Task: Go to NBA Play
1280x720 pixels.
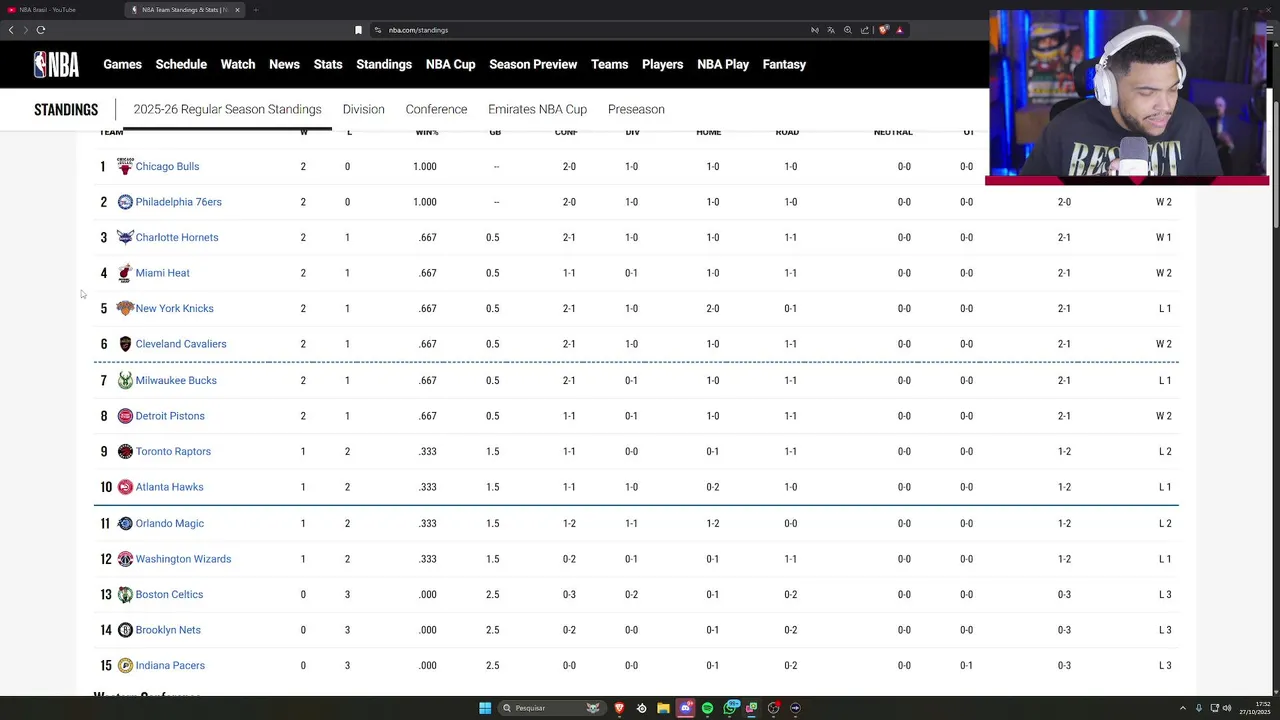Action: [x=723, y=64]
